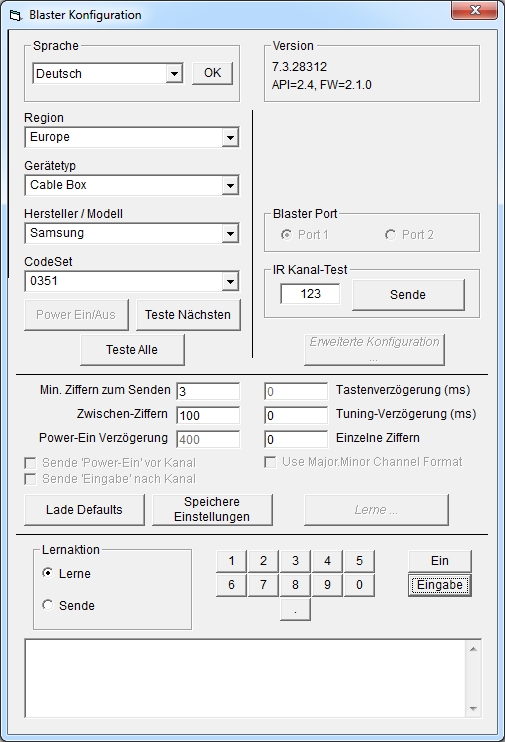
Task: Click the Teste Nächsten button
Action: point(188,315)
